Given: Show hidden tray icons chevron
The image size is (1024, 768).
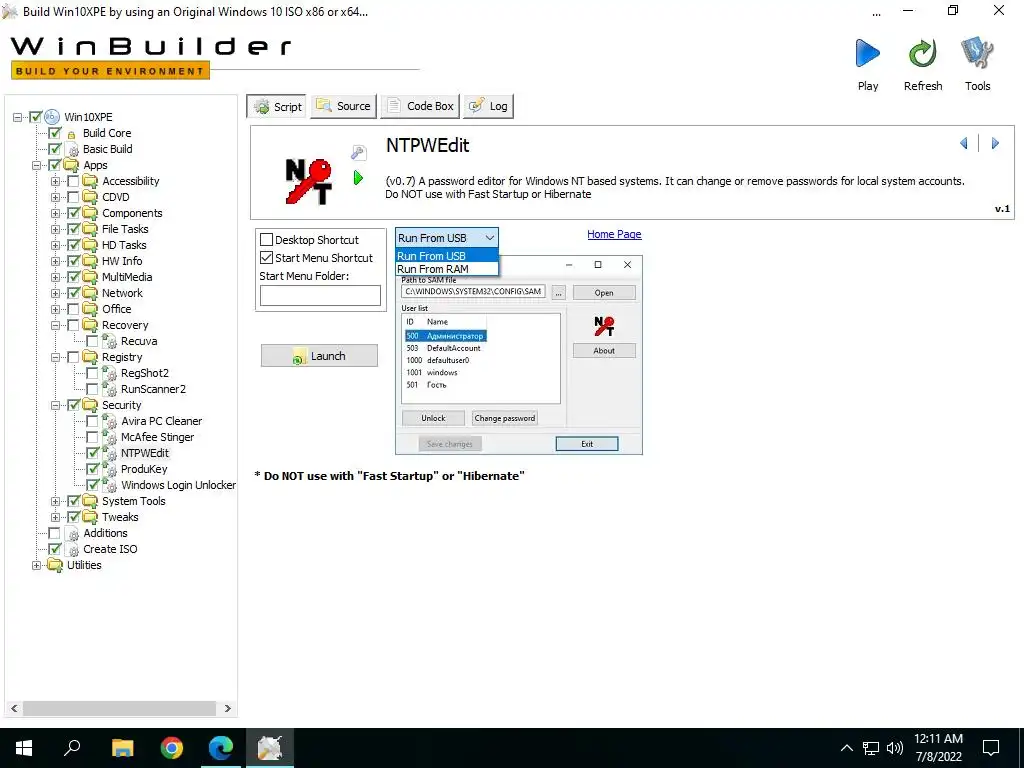Looking at the screenshot, I should pyautogui.click(x=846, y=748).
